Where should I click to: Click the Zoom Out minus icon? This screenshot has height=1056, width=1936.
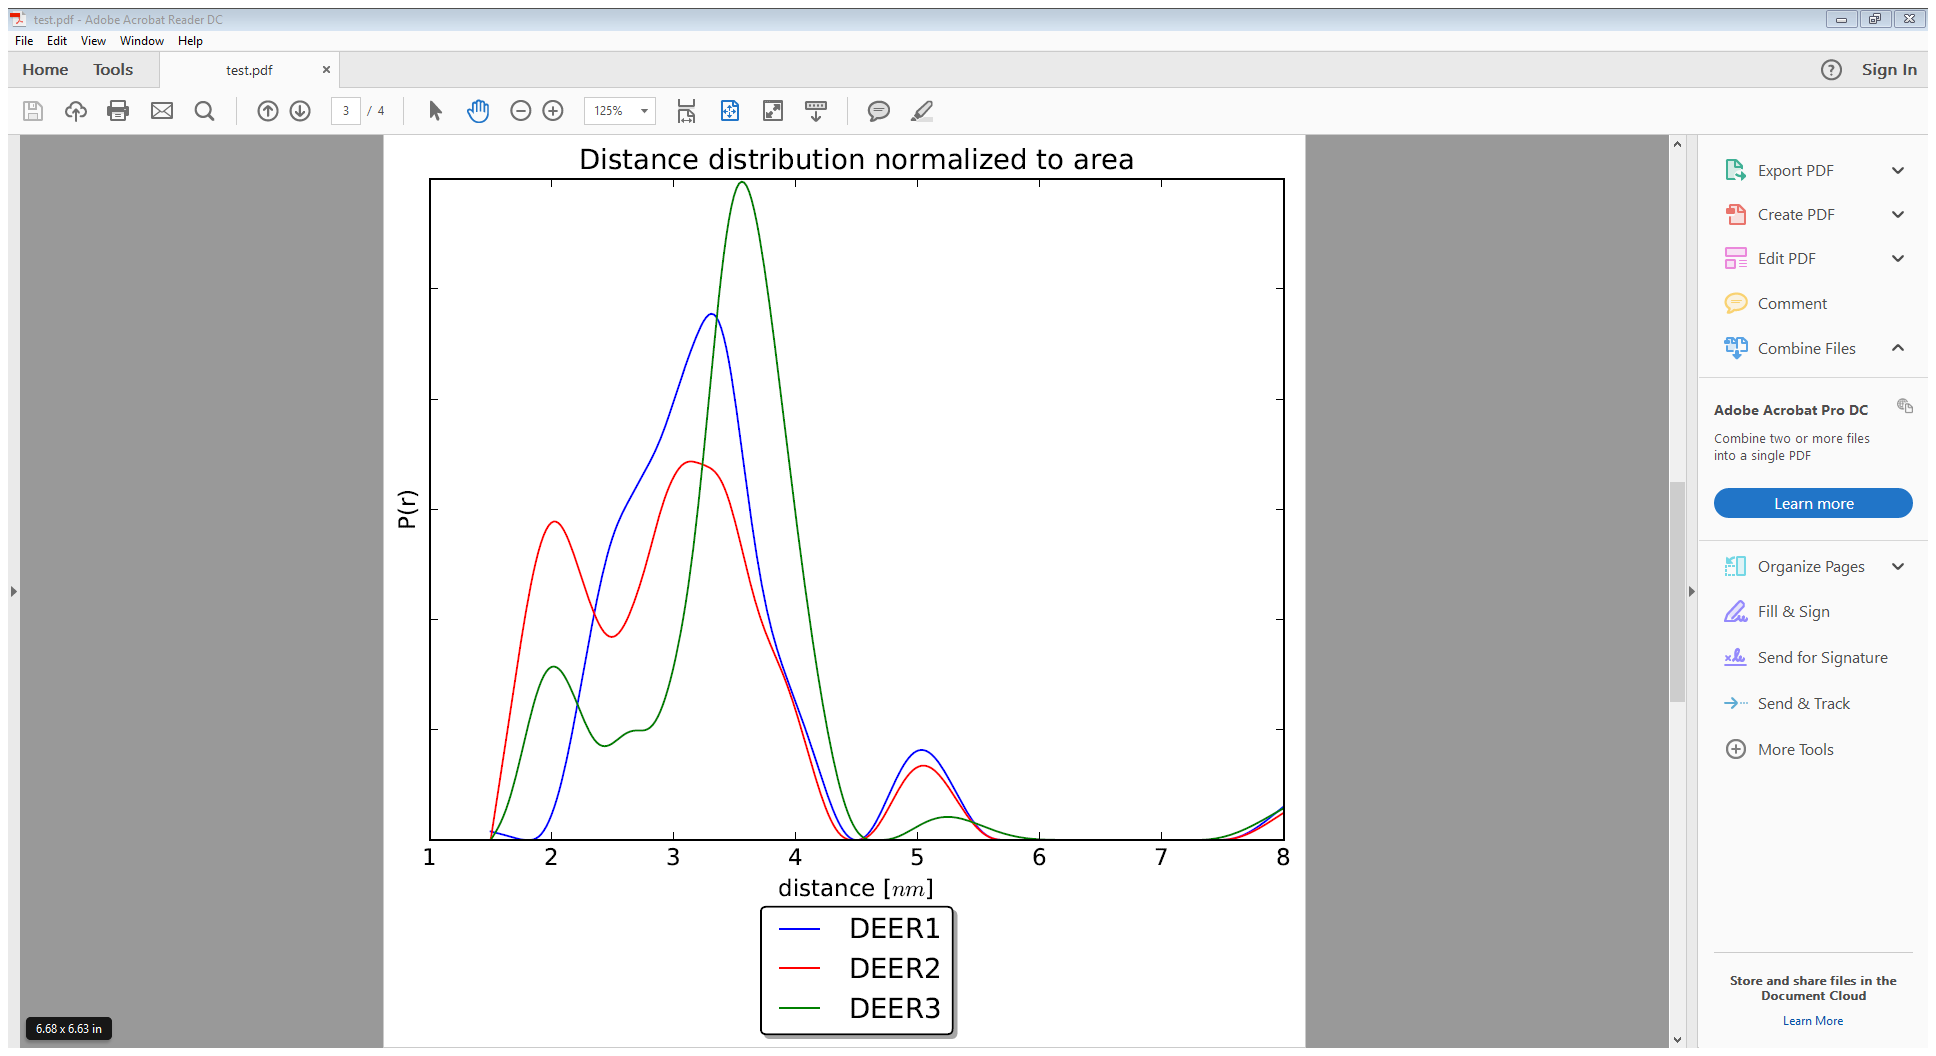pos(520,111)
